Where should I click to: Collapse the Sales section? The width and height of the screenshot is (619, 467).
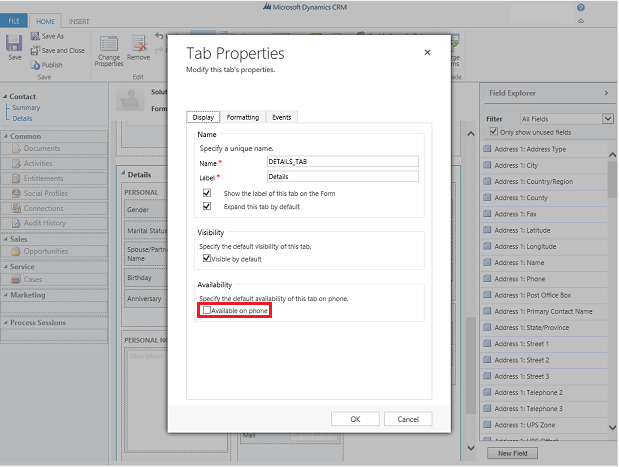6,239
